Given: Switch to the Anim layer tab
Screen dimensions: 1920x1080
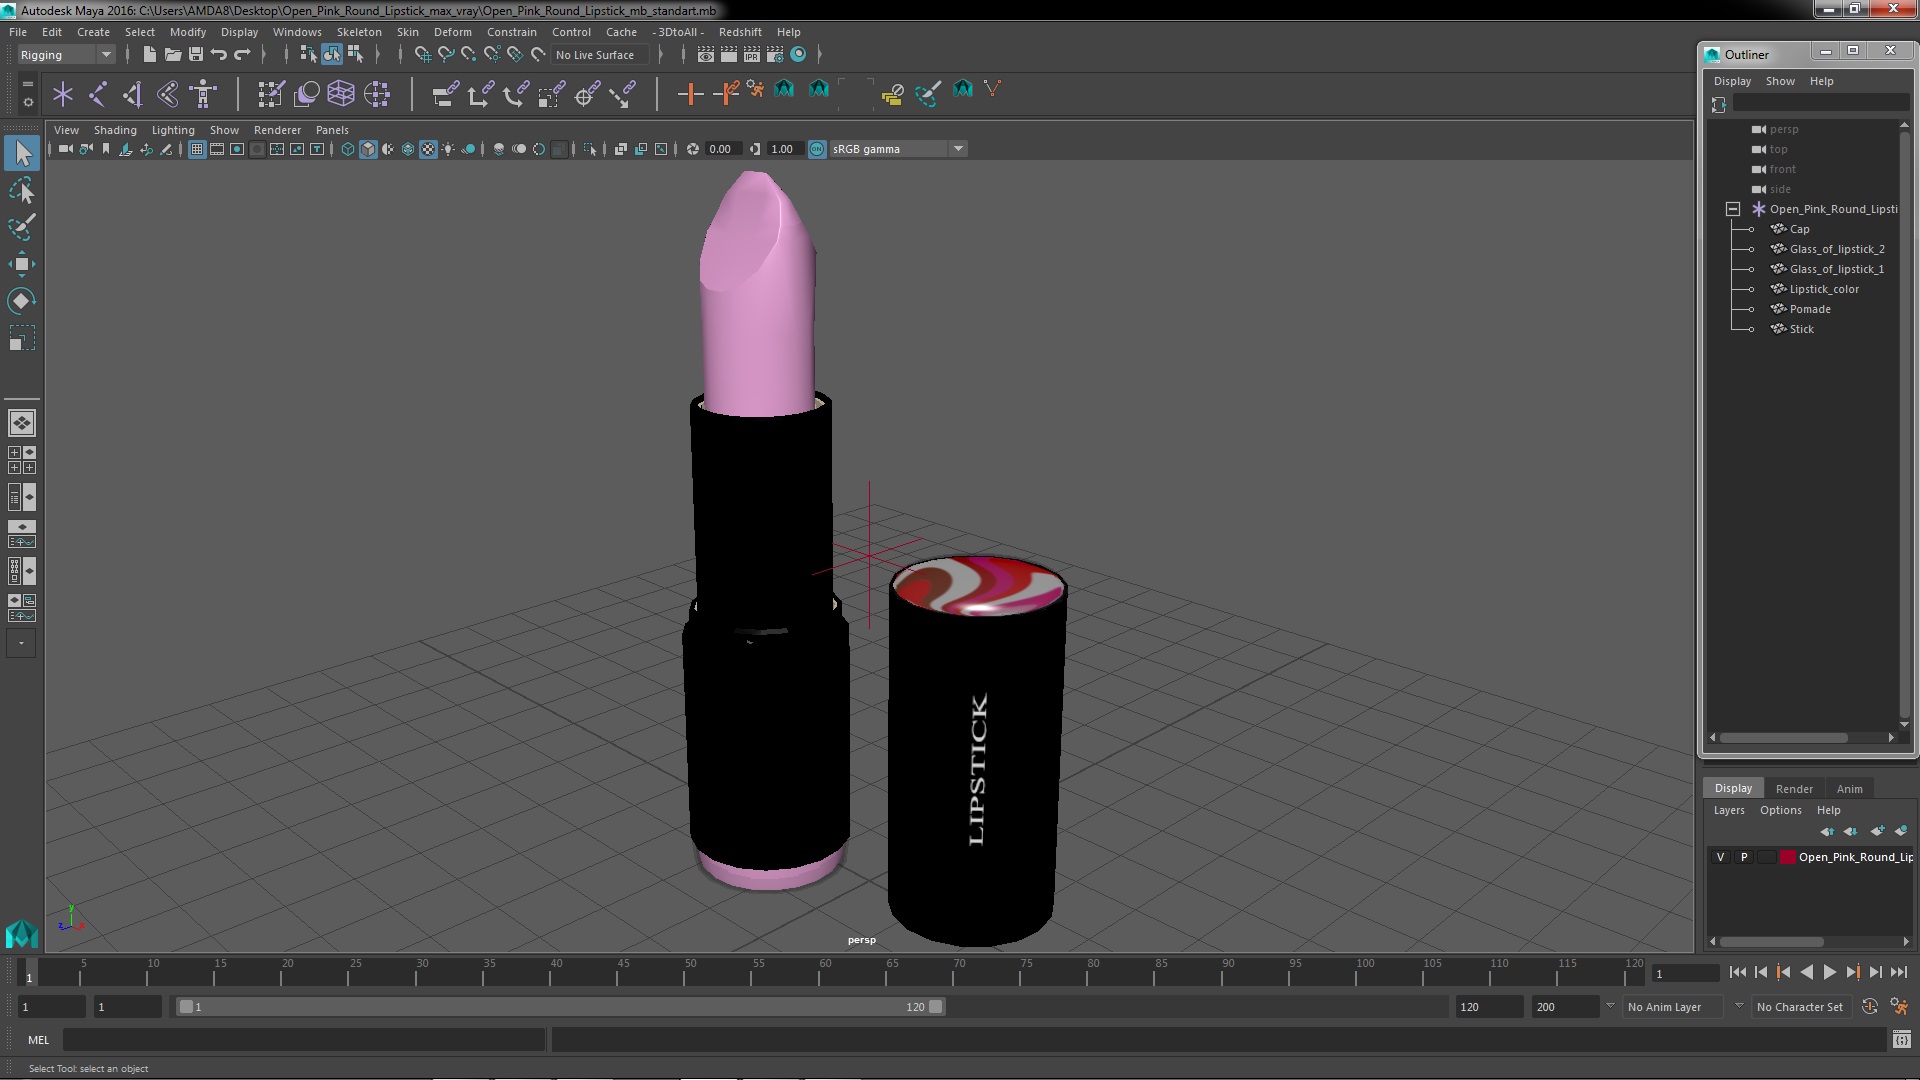Looking at the screenshot, I should [1849, 789].
